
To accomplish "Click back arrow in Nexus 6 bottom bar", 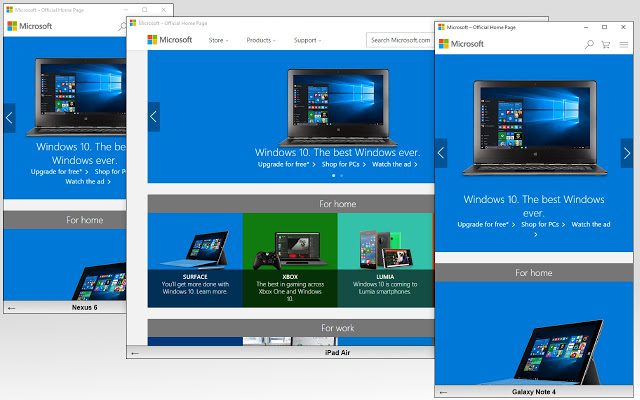I will pos(11,308).
